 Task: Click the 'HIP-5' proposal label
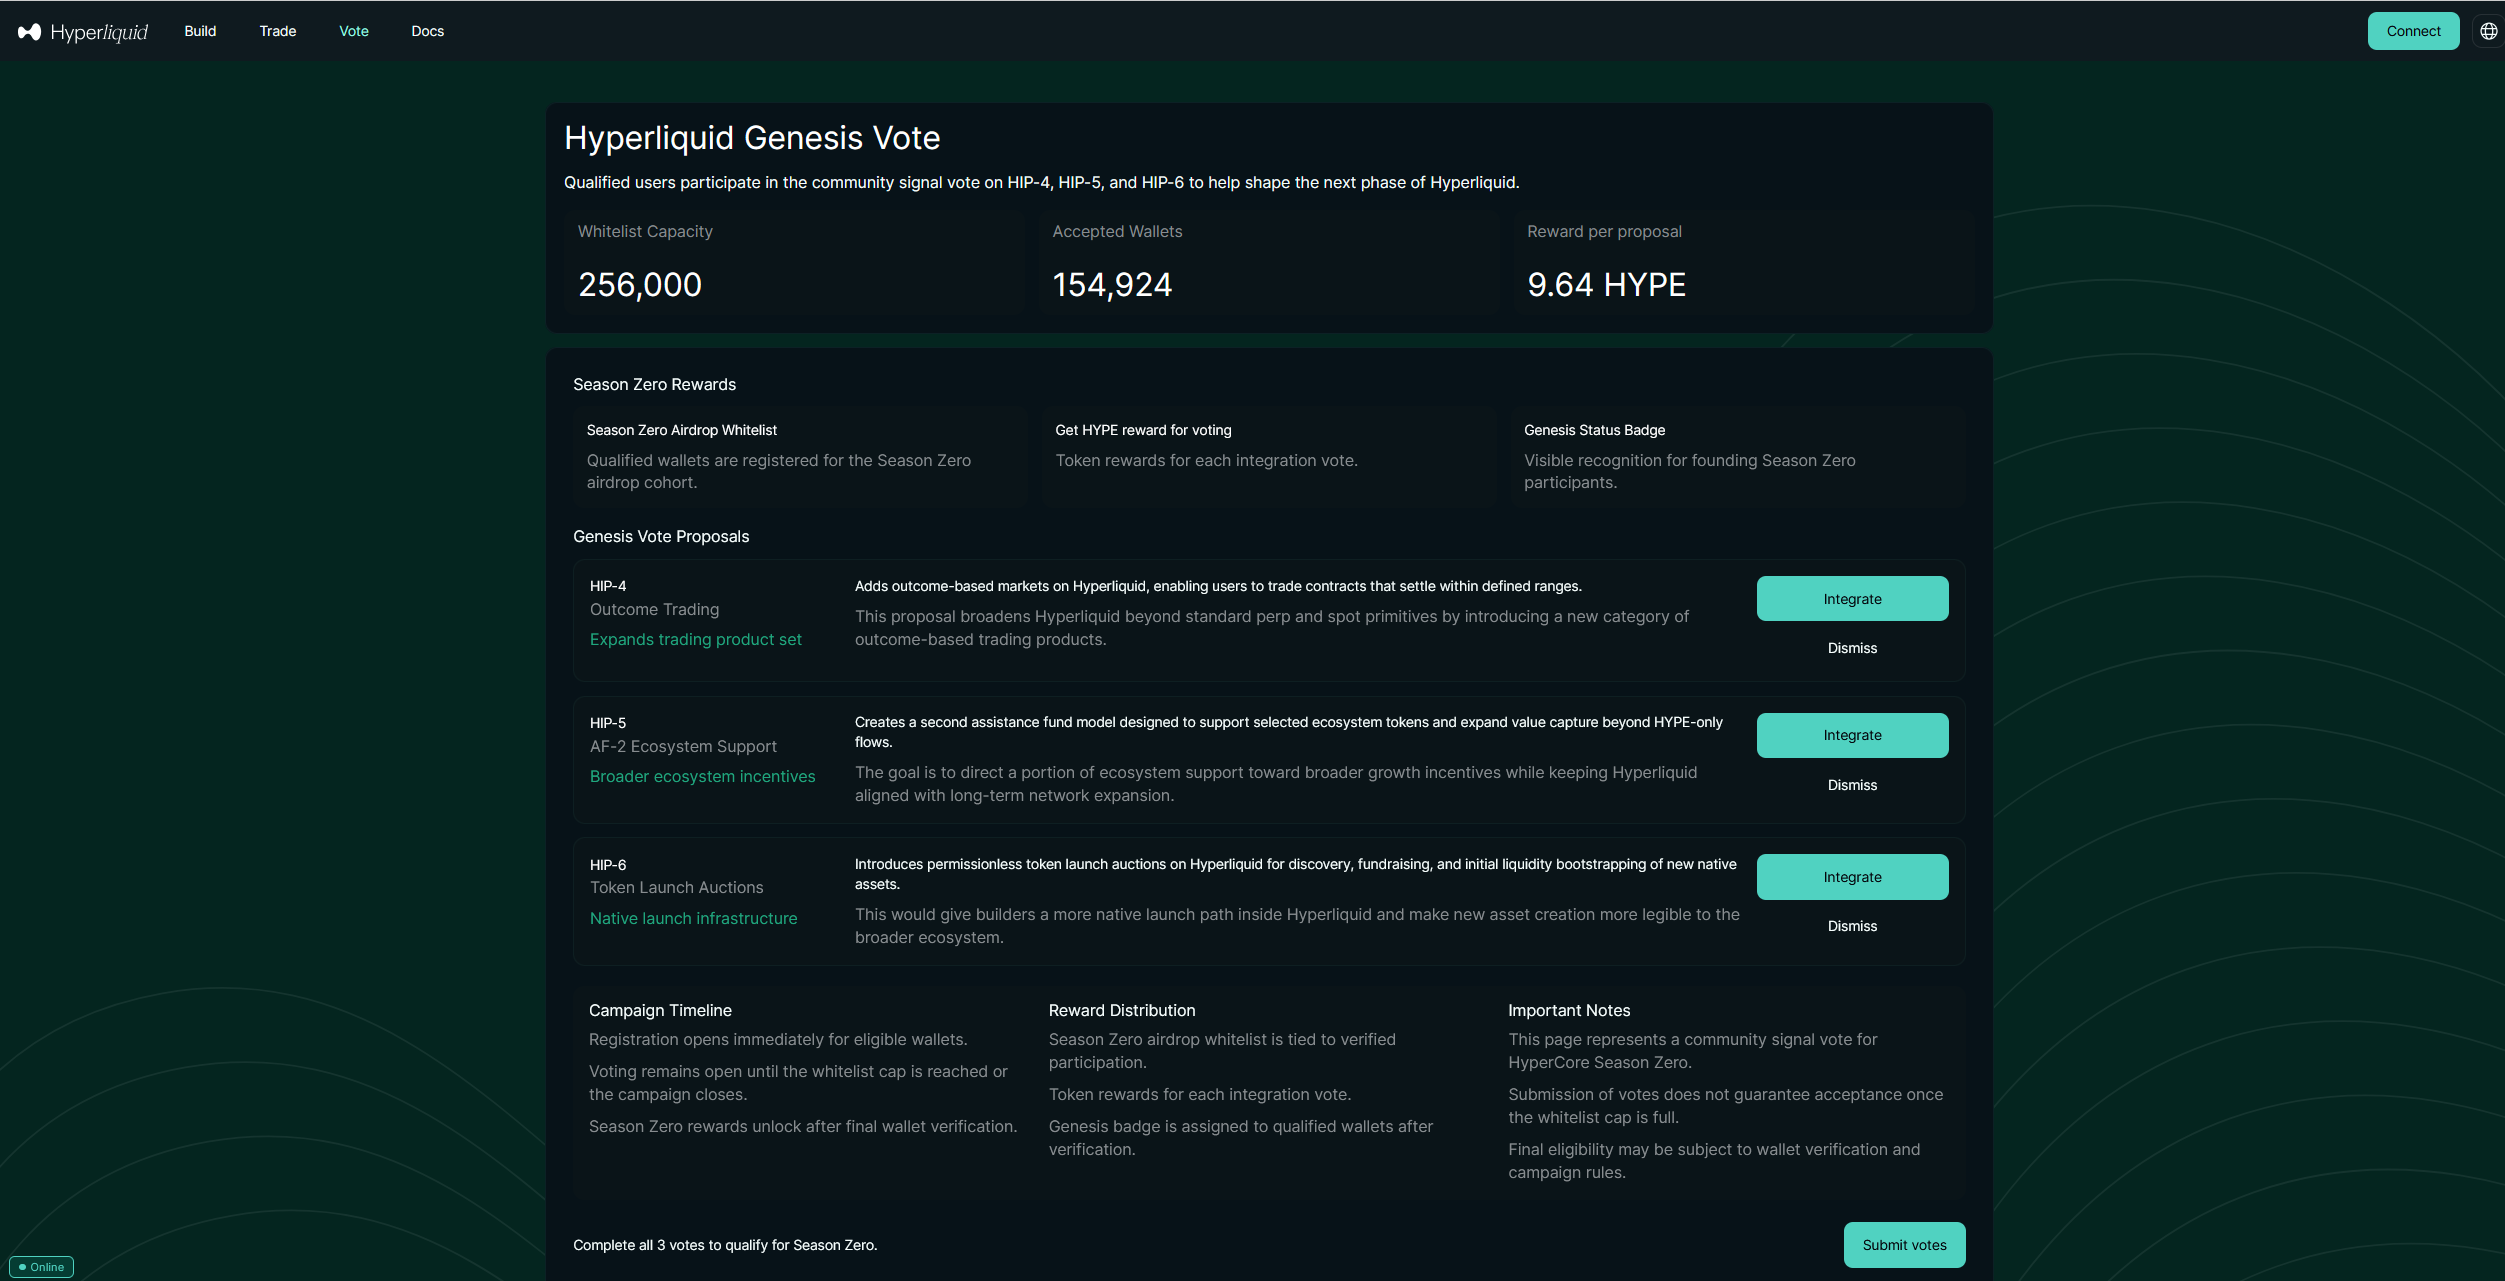click(608, 723)
